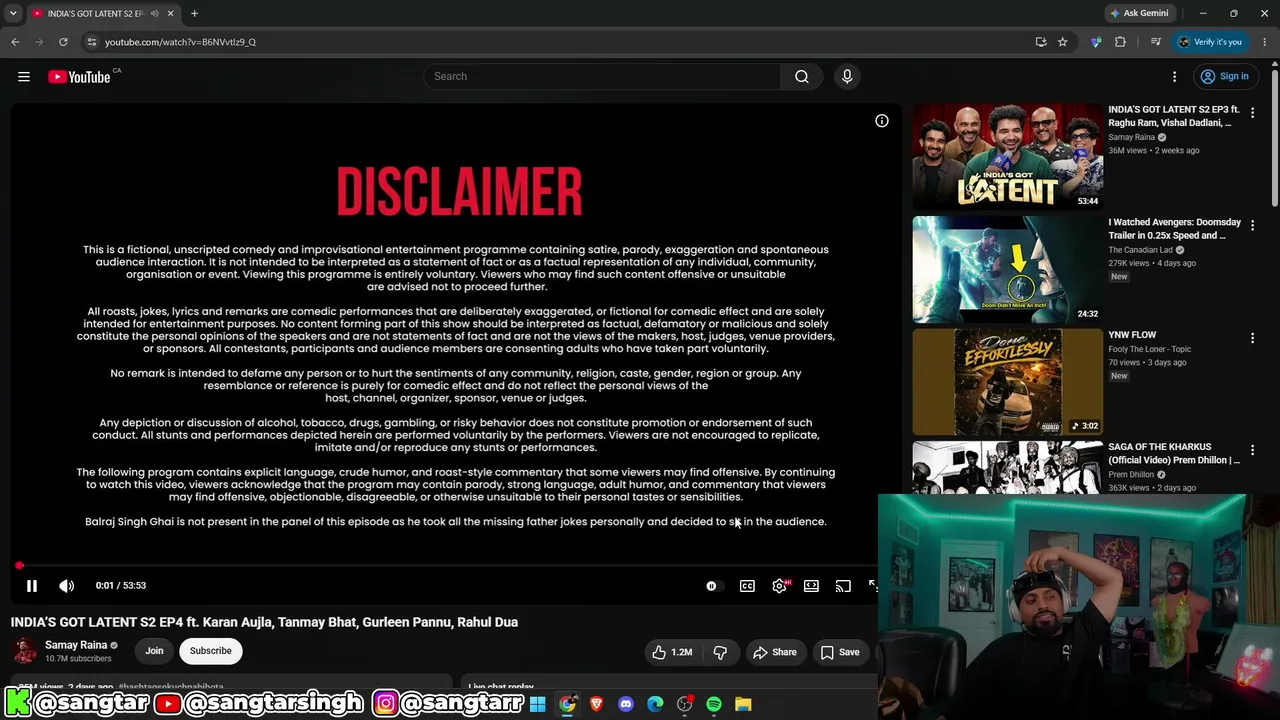Open the YouTube guide hamburger menu
This screenshot has height=720, width=1280.
(x=24, y=77)
